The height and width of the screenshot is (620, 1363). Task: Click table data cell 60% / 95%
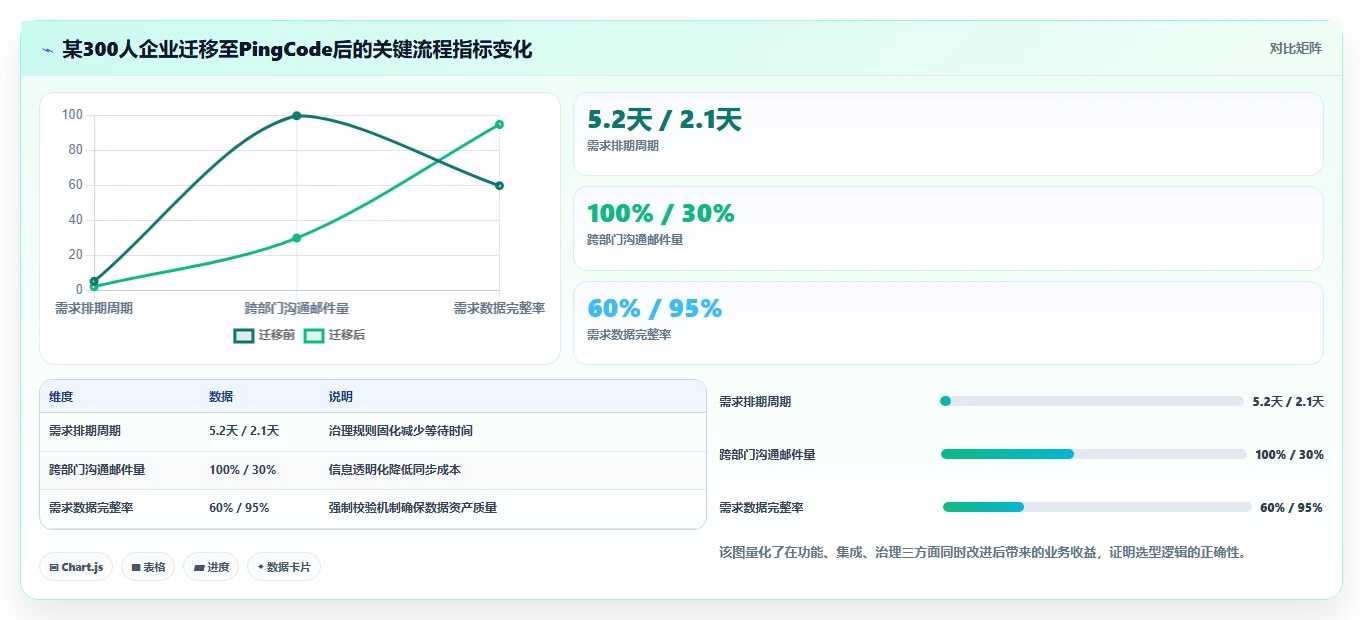click(239, 508)
